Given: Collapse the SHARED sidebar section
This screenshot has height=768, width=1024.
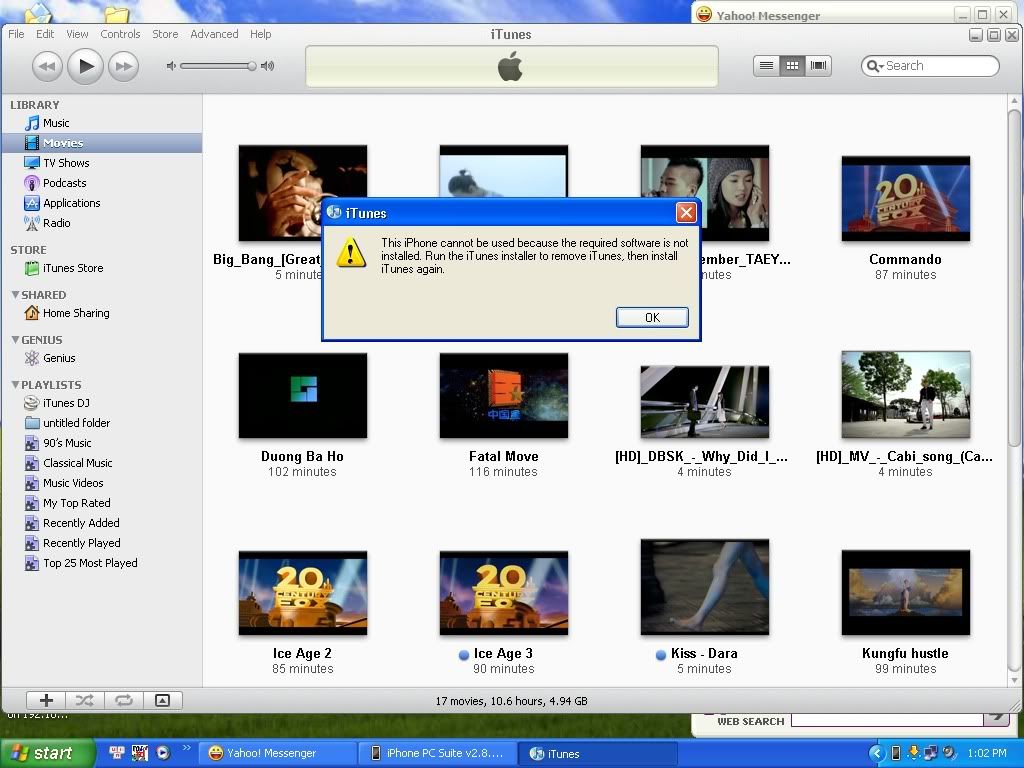Looking at the screenshot, I should [15, 295].
